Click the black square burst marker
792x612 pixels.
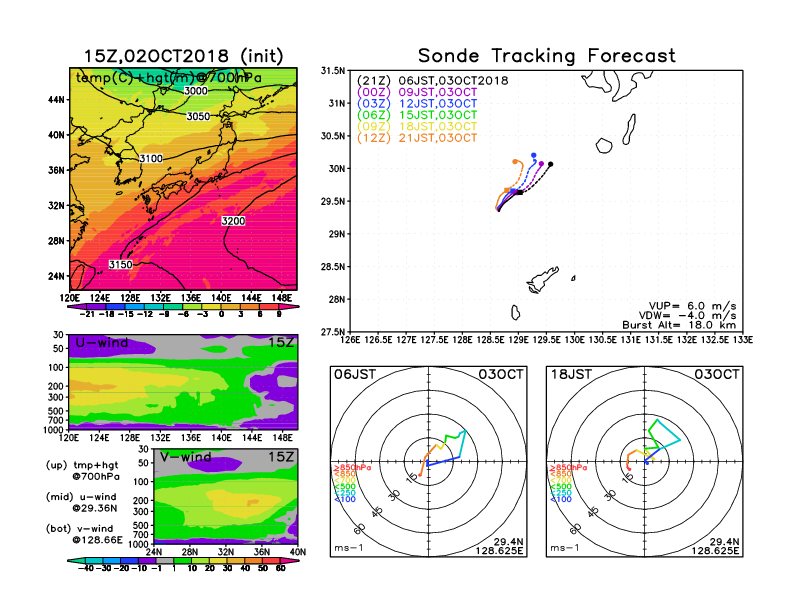[520, 192]
